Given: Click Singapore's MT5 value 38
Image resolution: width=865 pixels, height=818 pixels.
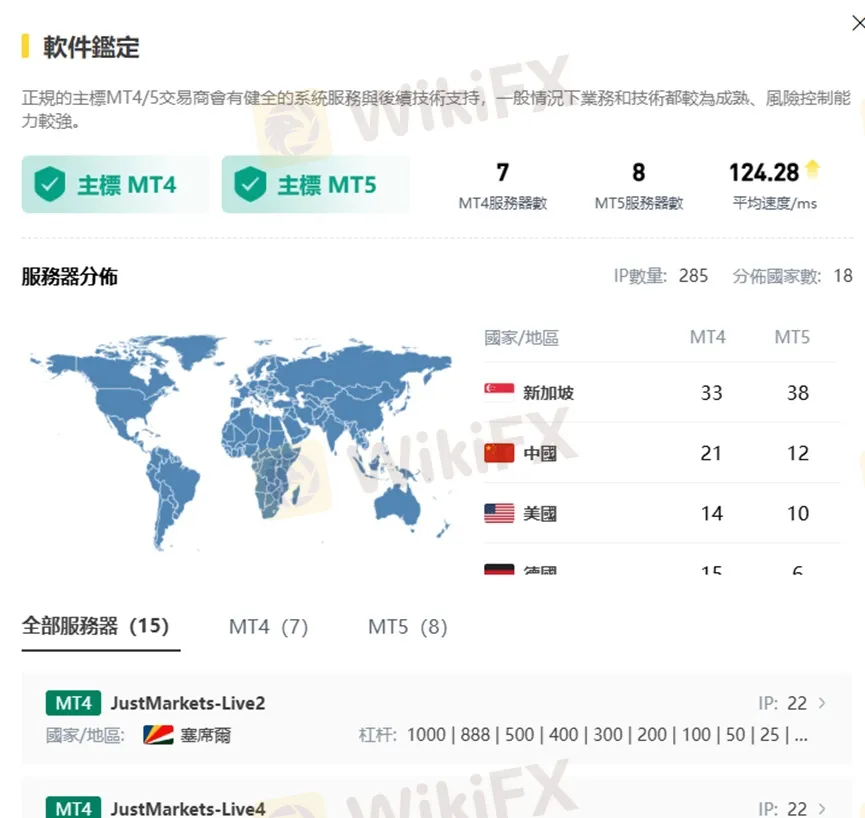Looking at the screenshot, I should 798,393.
